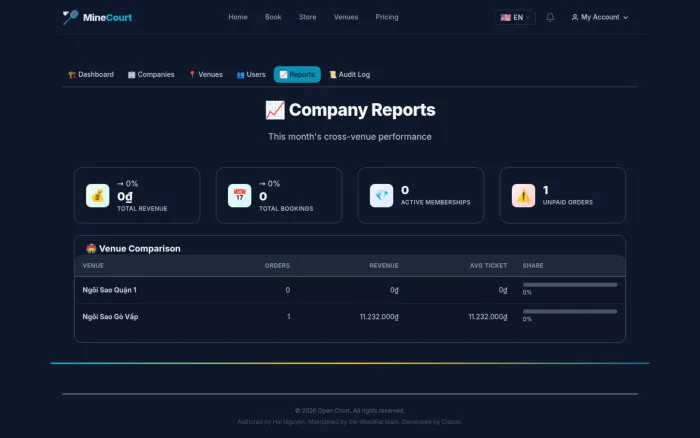Select the Reports tab
This screenshot has width=700, height=438.
point(297,75)
